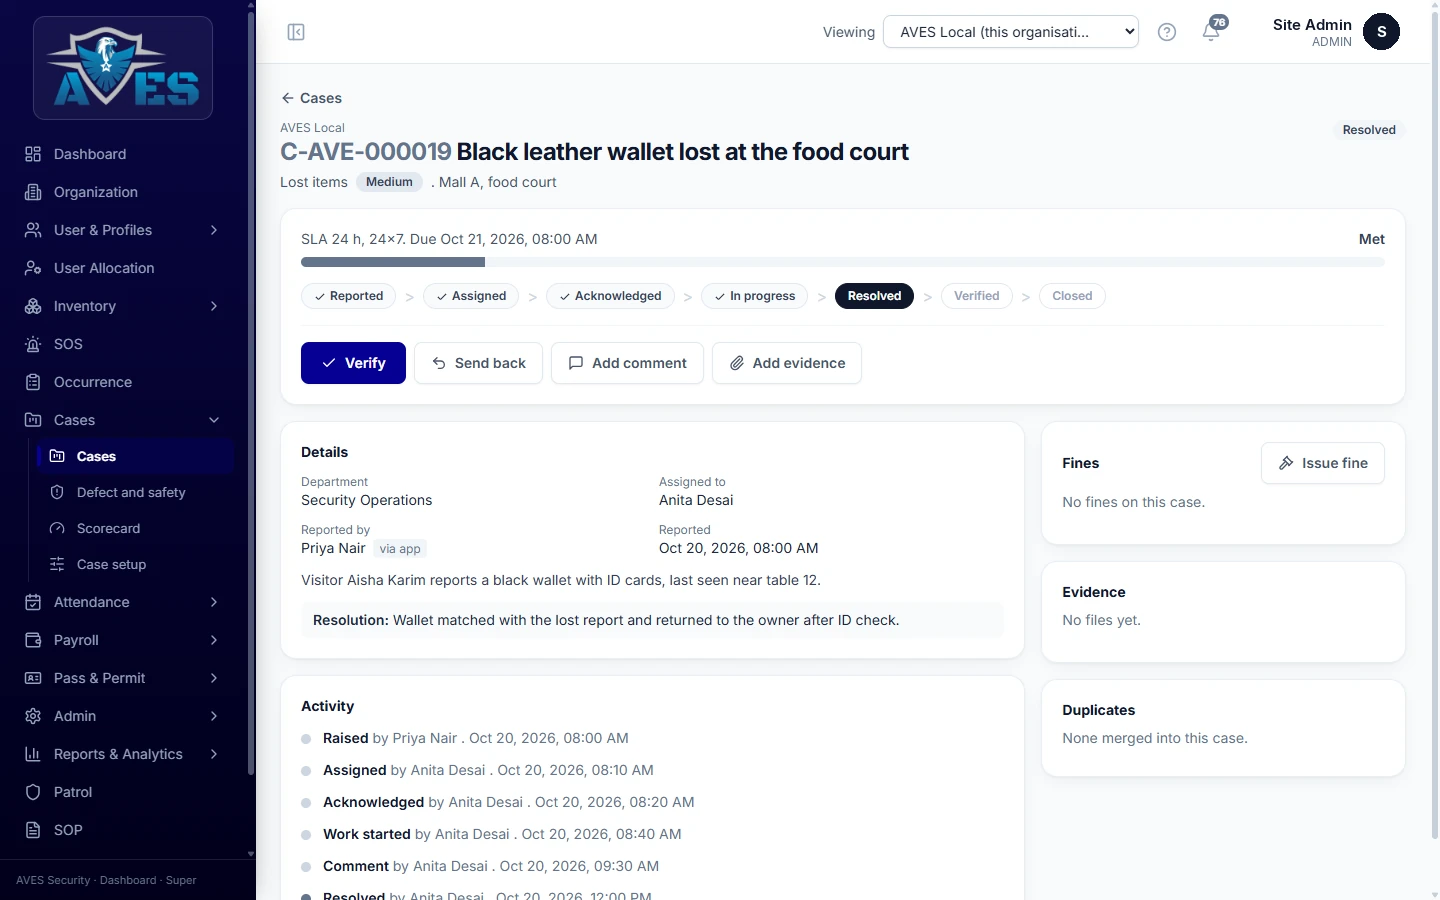The height and width of the screenshot is (900, 1440).
Task: Click the SLA progress bar
Action: click(x=843, y=262)
